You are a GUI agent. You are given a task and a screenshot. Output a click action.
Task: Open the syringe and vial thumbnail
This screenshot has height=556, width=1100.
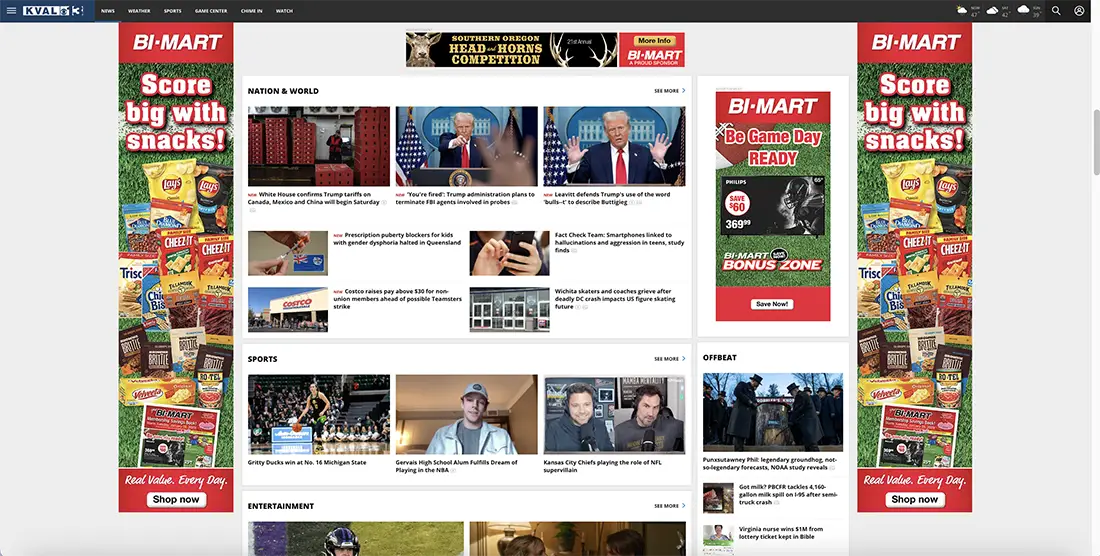point(288,253)
